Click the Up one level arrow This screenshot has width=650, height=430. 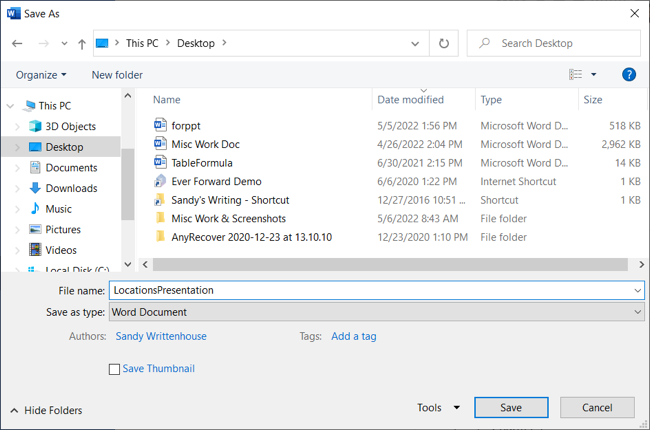[x=82, y=44]
